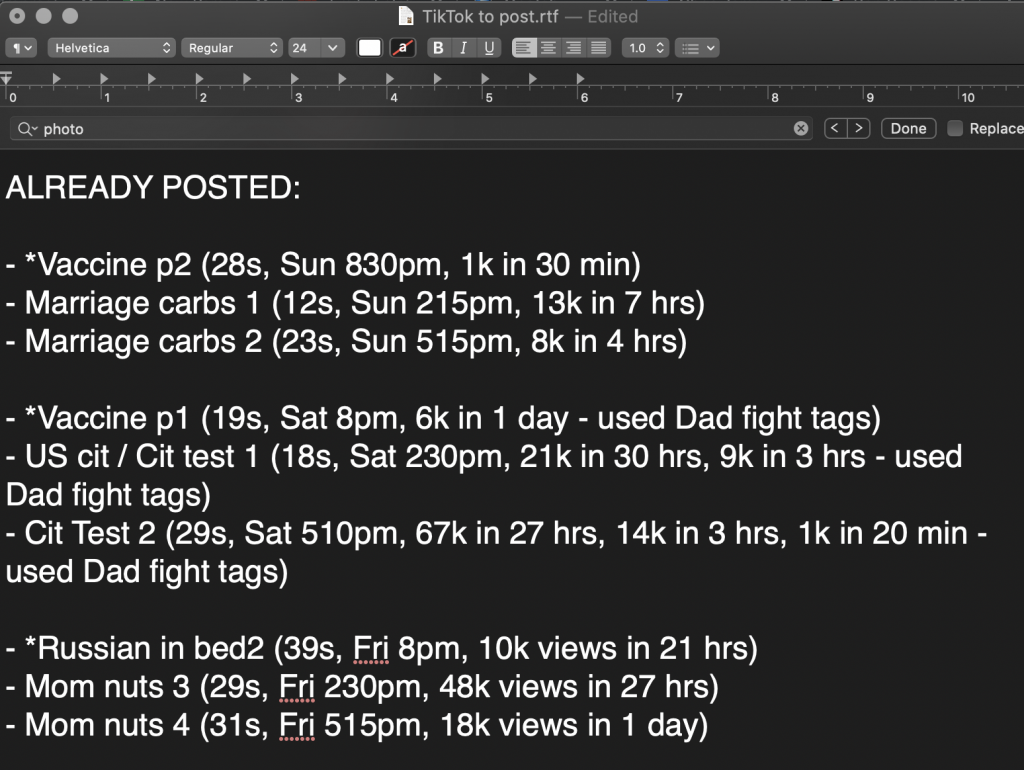1024x770 pixels.
Task: Justify the text alignment
Action: (599, 48)
